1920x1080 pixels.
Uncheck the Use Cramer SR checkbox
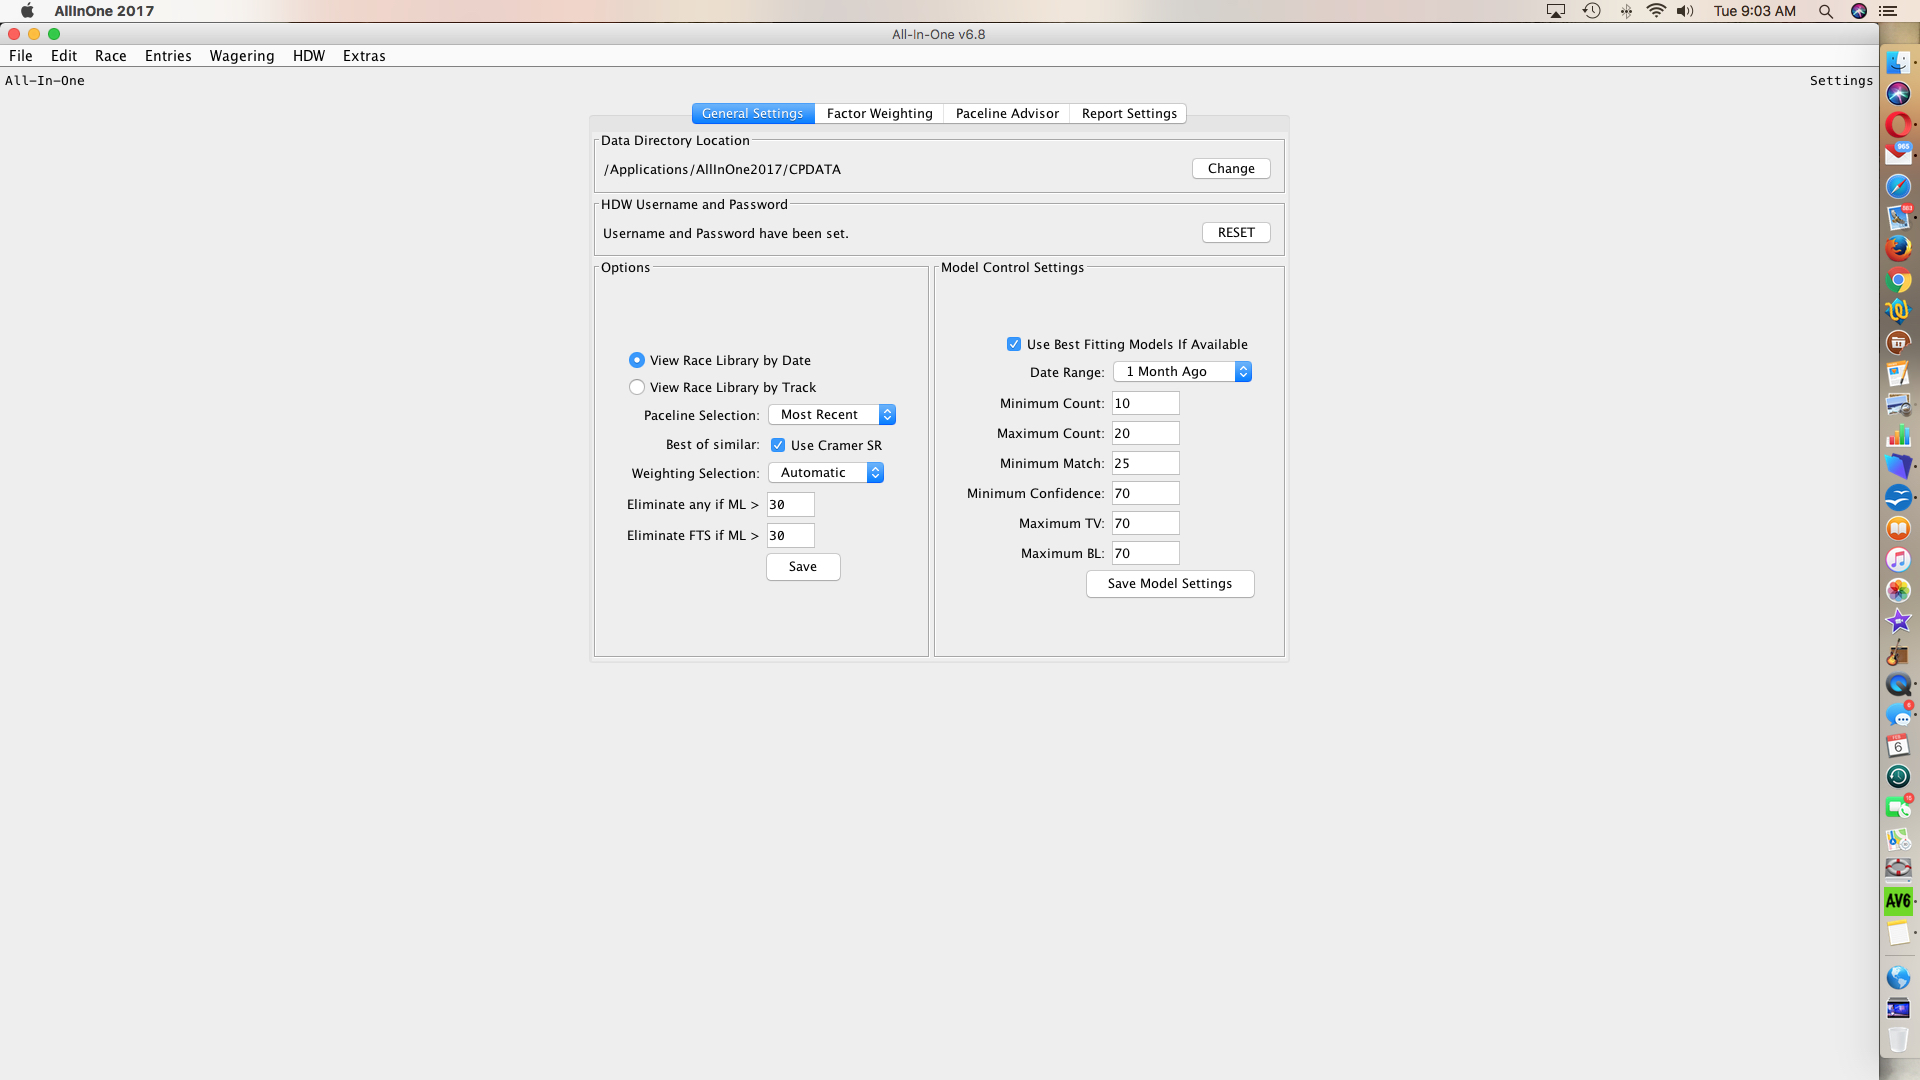coord(778,445)
